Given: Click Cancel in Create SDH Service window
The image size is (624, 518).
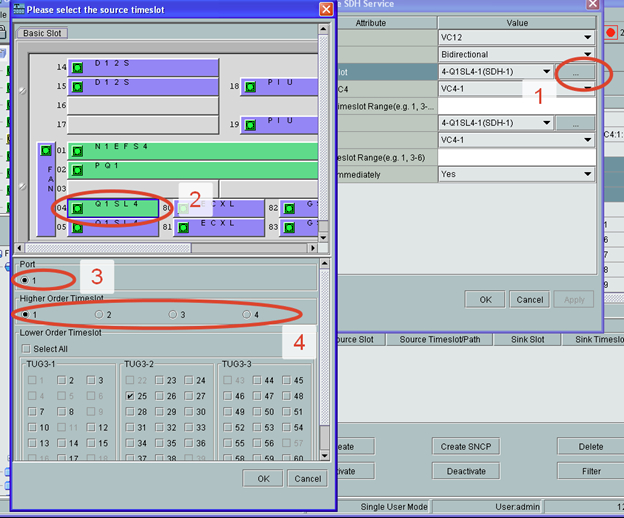Looking at the screenshot, I should [530, 300].
